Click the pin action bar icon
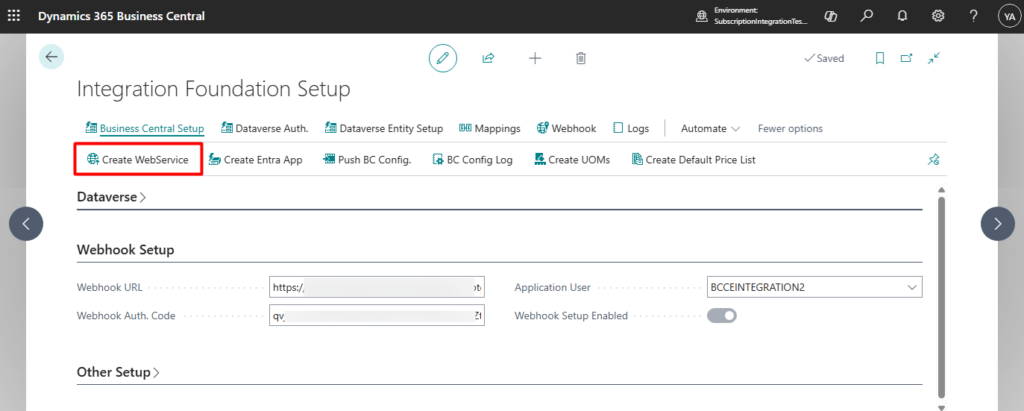This screenshot has height=411, width=1024. [x=934, y=159]
